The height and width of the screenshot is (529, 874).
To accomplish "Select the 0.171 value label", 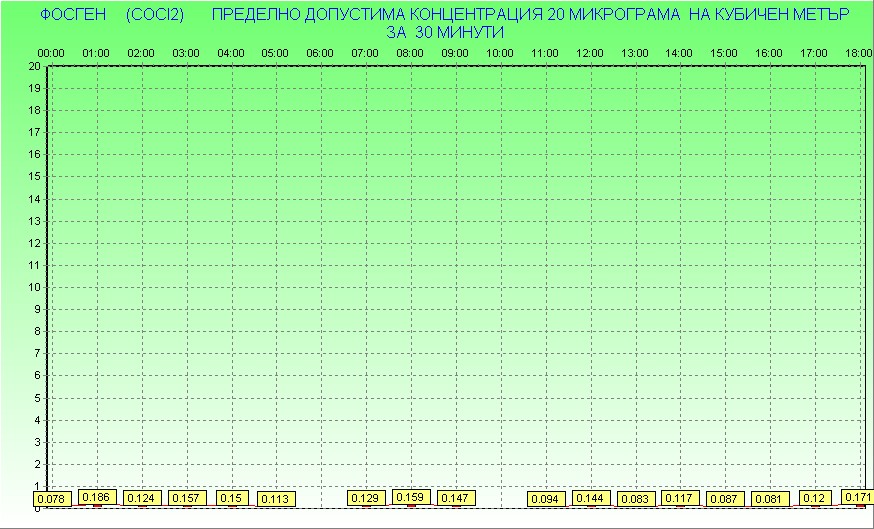I will 857,497.
